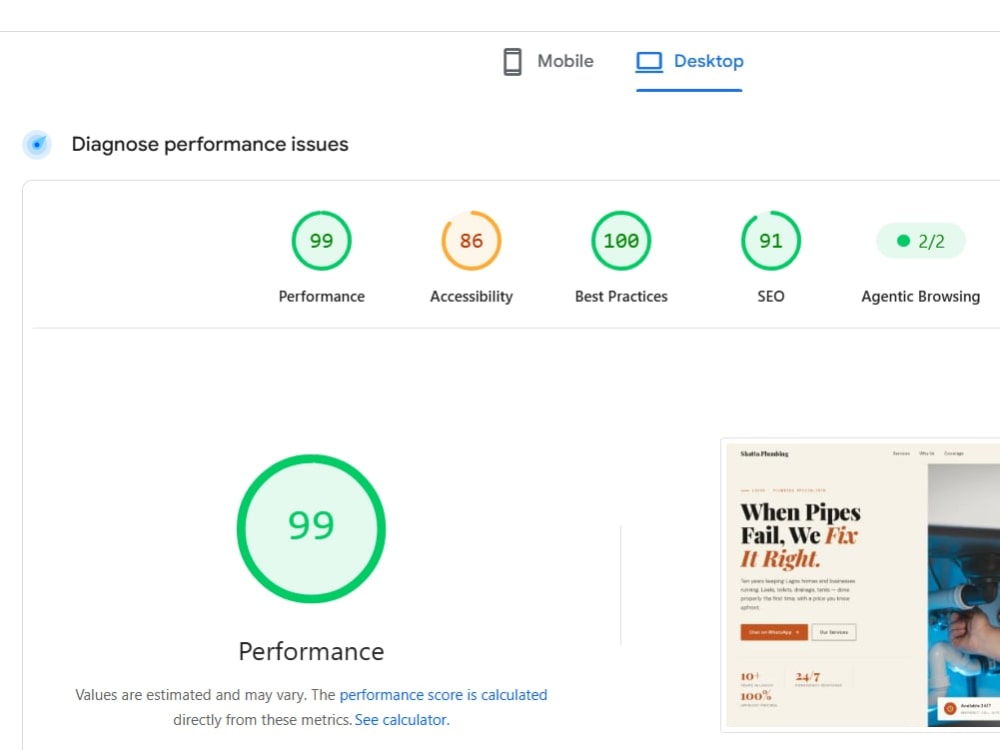1000x750 pixels.
Task: Switch to the Mobile tab
Action: pos(548,61)
